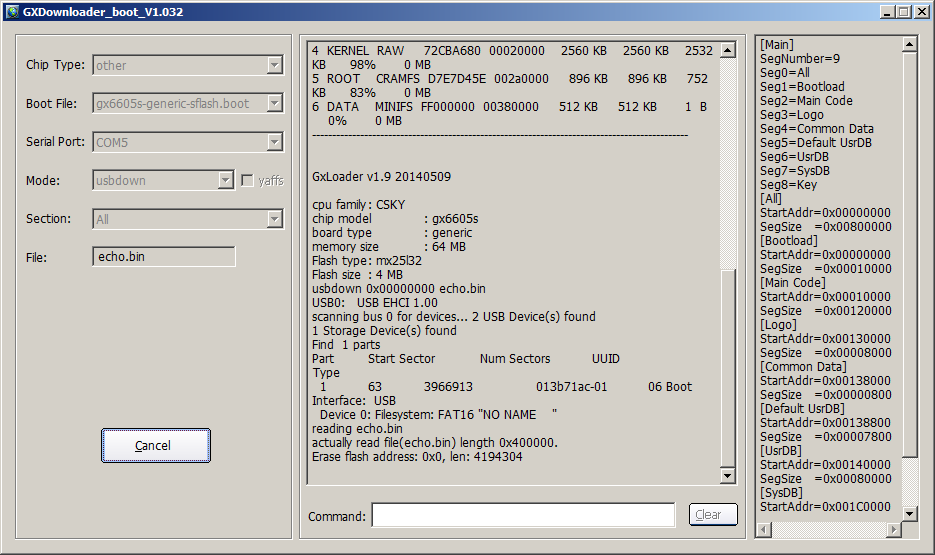Image resolution: width=935 pixels, height=555 pixels.
Task: Click the config panel scroll right arrow
Action: point(894,529)
